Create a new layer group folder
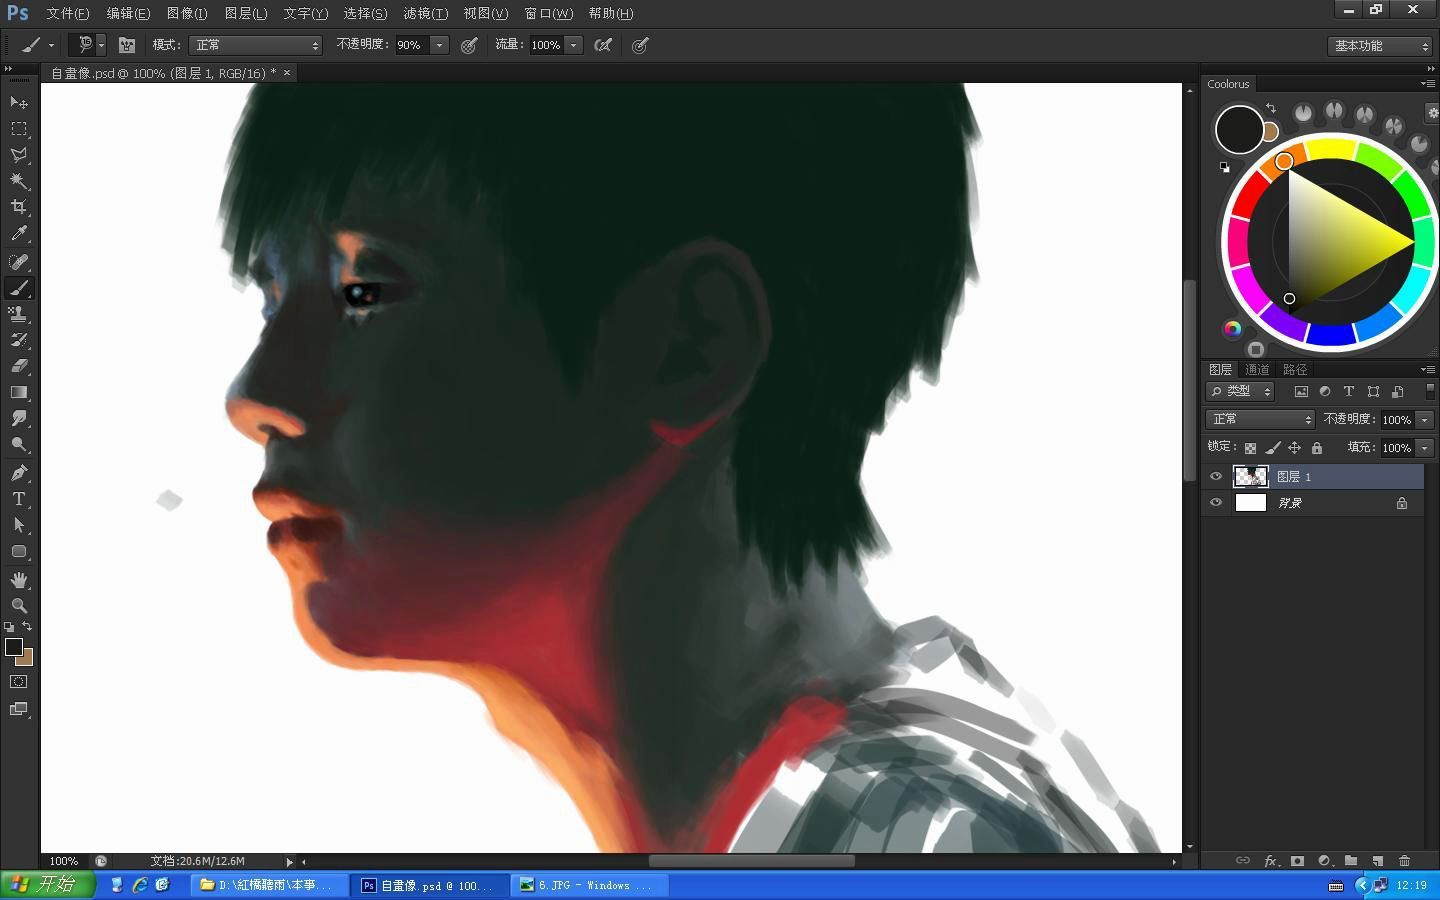1440x900 pixels. (1351, 860)
